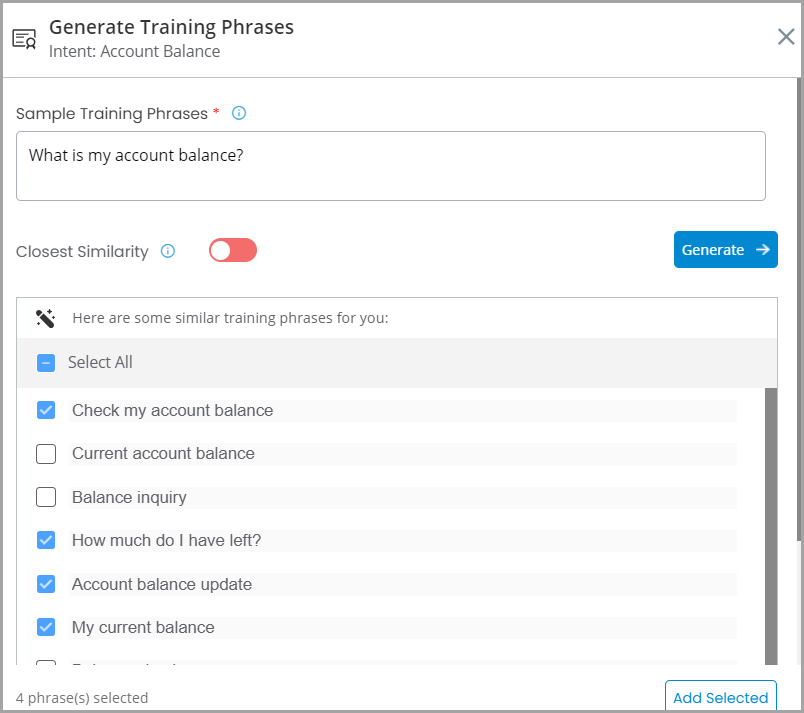The image size is (804, 713).
Task: Uncheck "My current balance" checkbox
Action: (46, 627)
